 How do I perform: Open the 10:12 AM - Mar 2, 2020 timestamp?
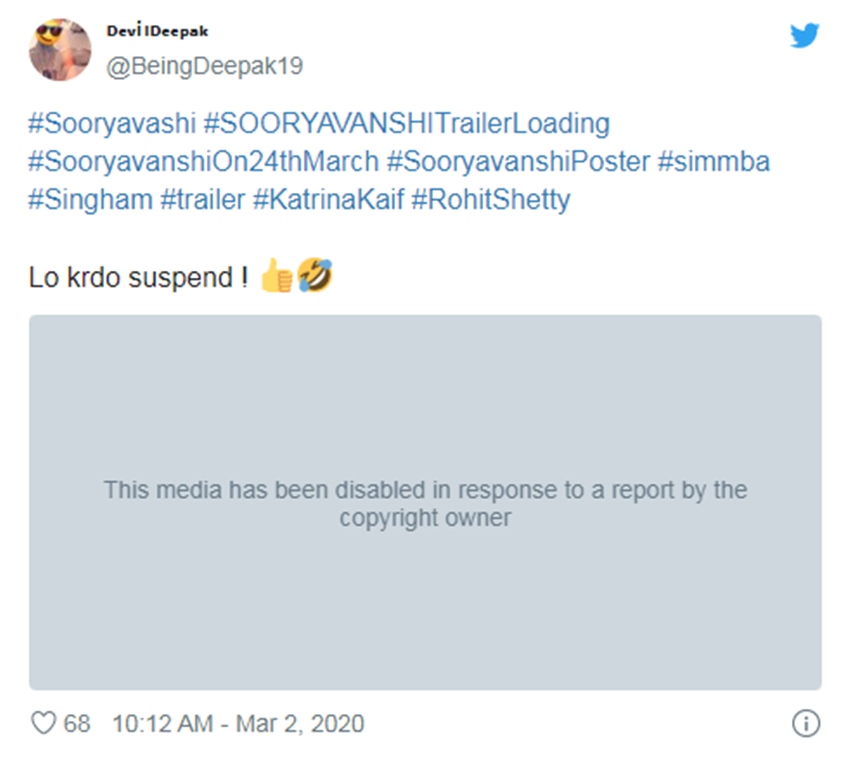(238, 723)
